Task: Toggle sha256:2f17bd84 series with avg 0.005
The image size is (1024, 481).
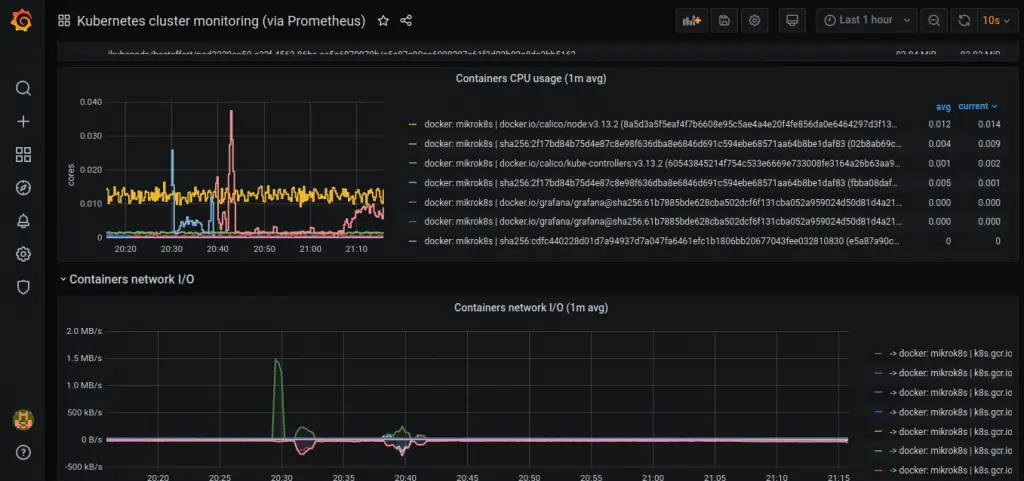Action: pyautogui.click(x=661, y=182)
